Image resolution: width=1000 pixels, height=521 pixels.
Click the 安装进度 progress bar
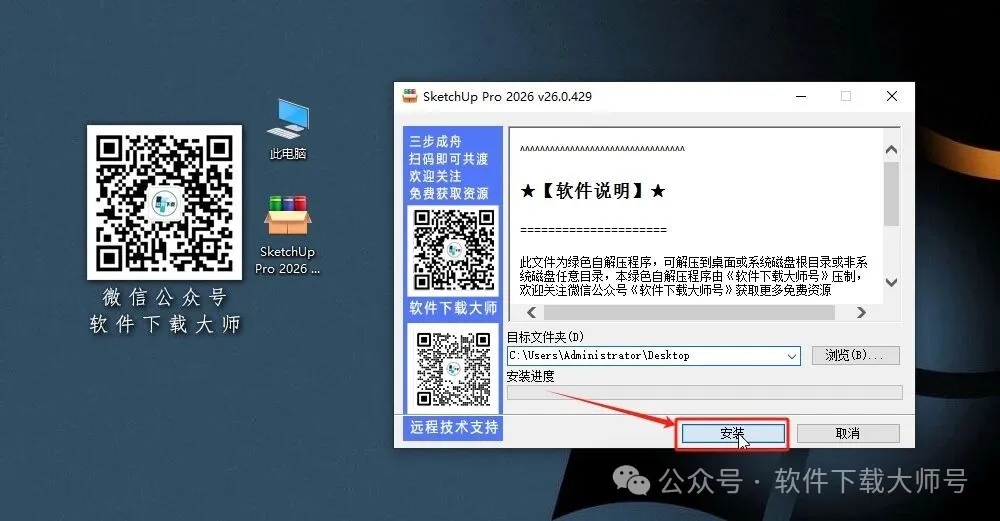pos(705,392)
